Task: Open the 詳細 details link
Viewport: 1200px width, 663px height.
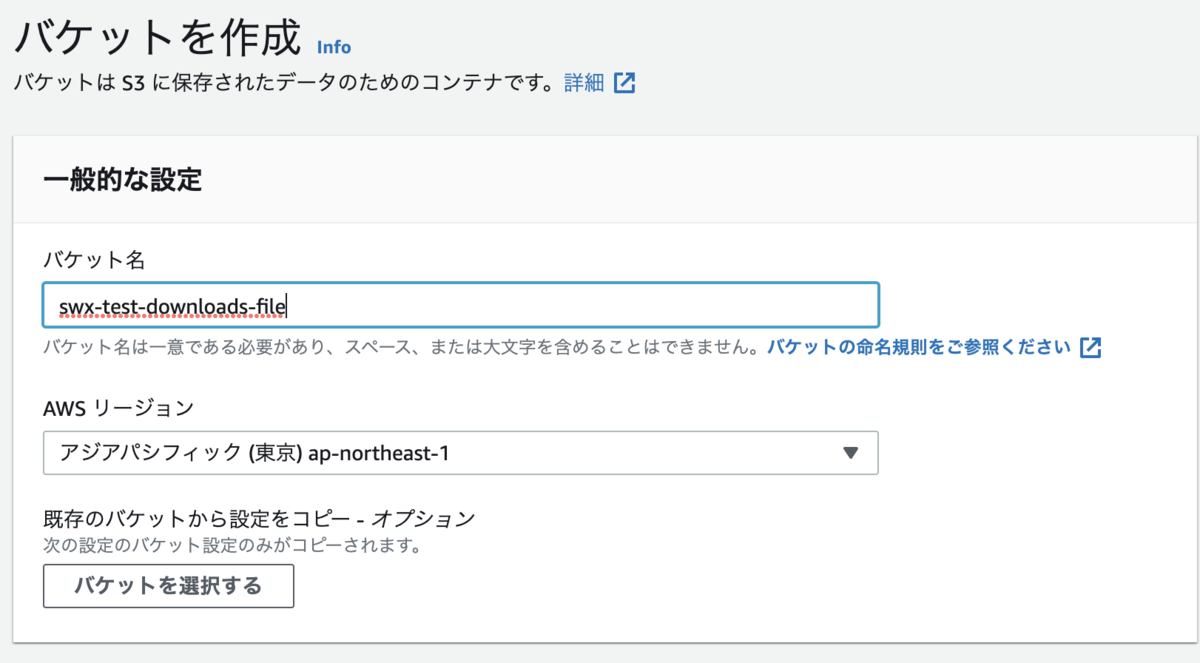Action: click(x=584, y=83)
